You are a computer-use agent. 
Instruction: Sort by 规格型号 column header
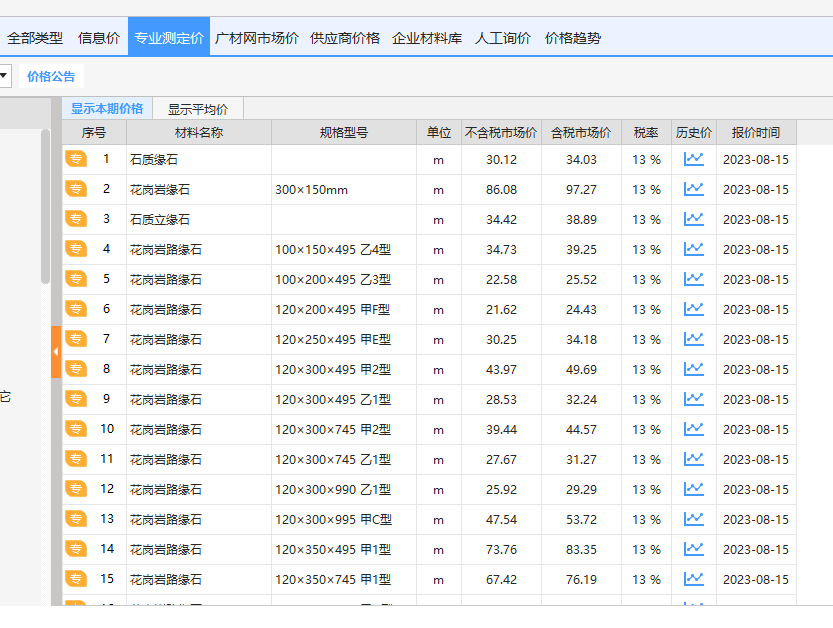click(344, 132)
